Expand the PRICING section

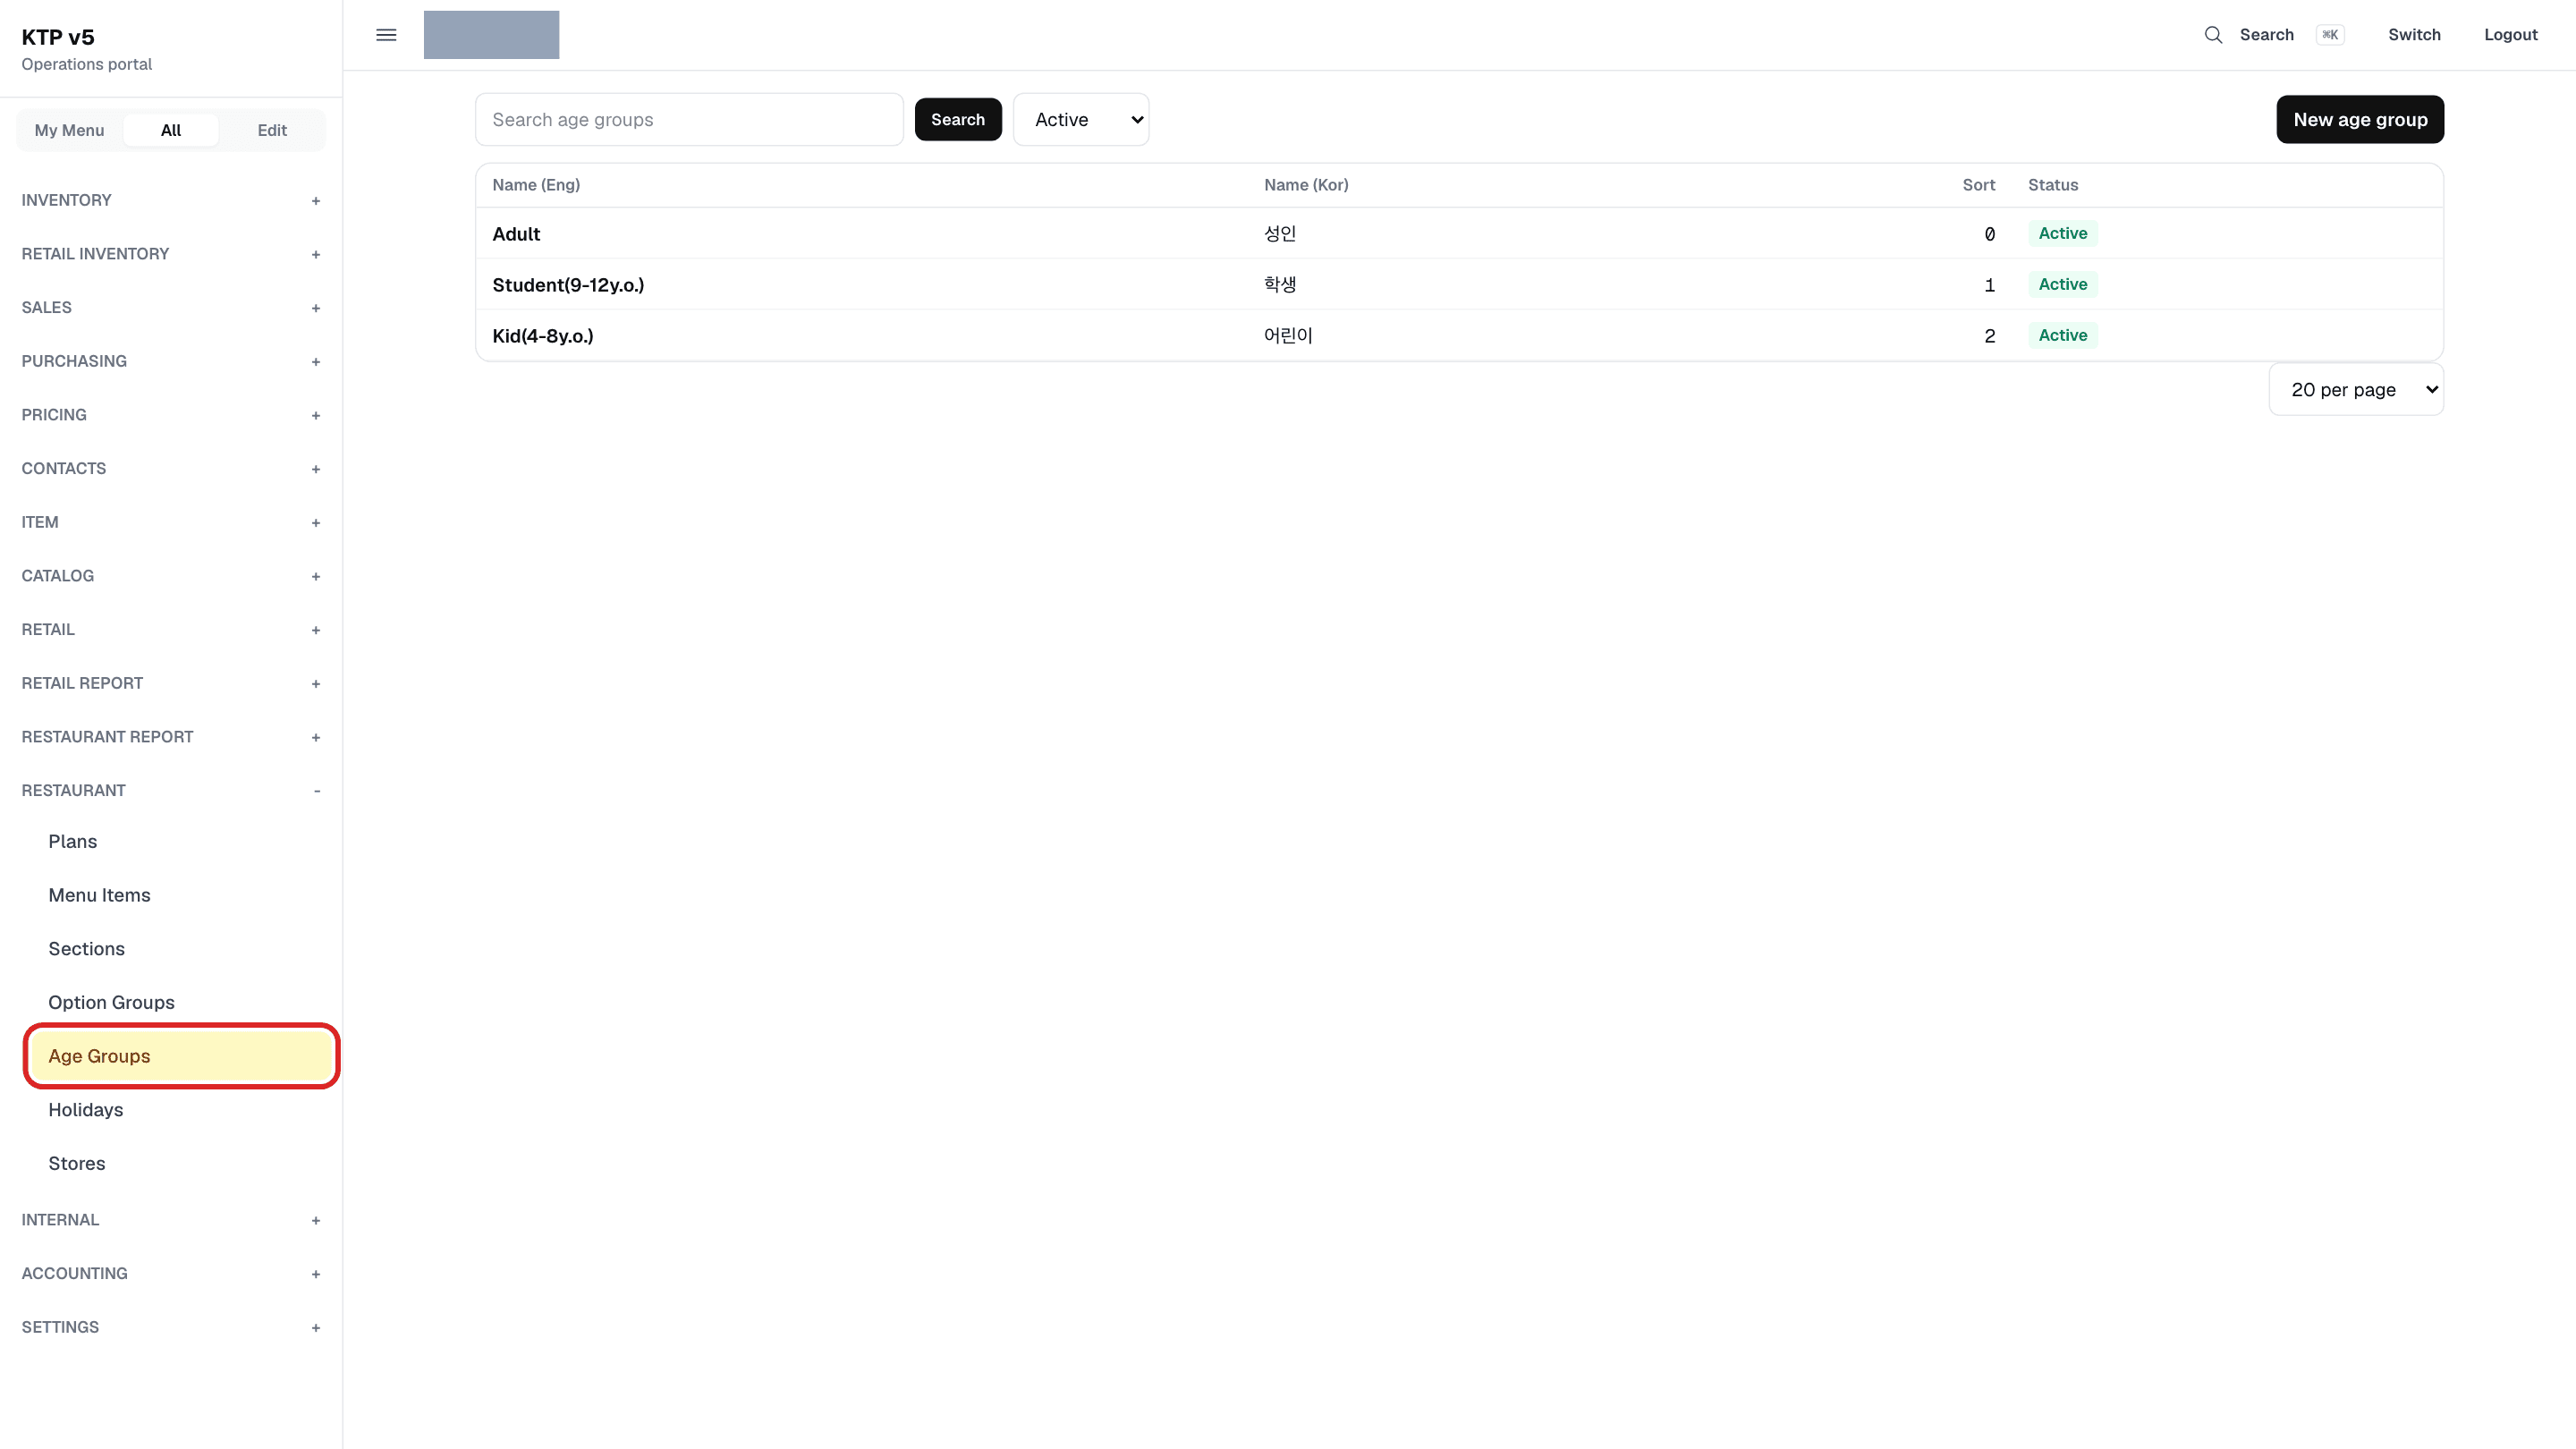pos(171,415)
